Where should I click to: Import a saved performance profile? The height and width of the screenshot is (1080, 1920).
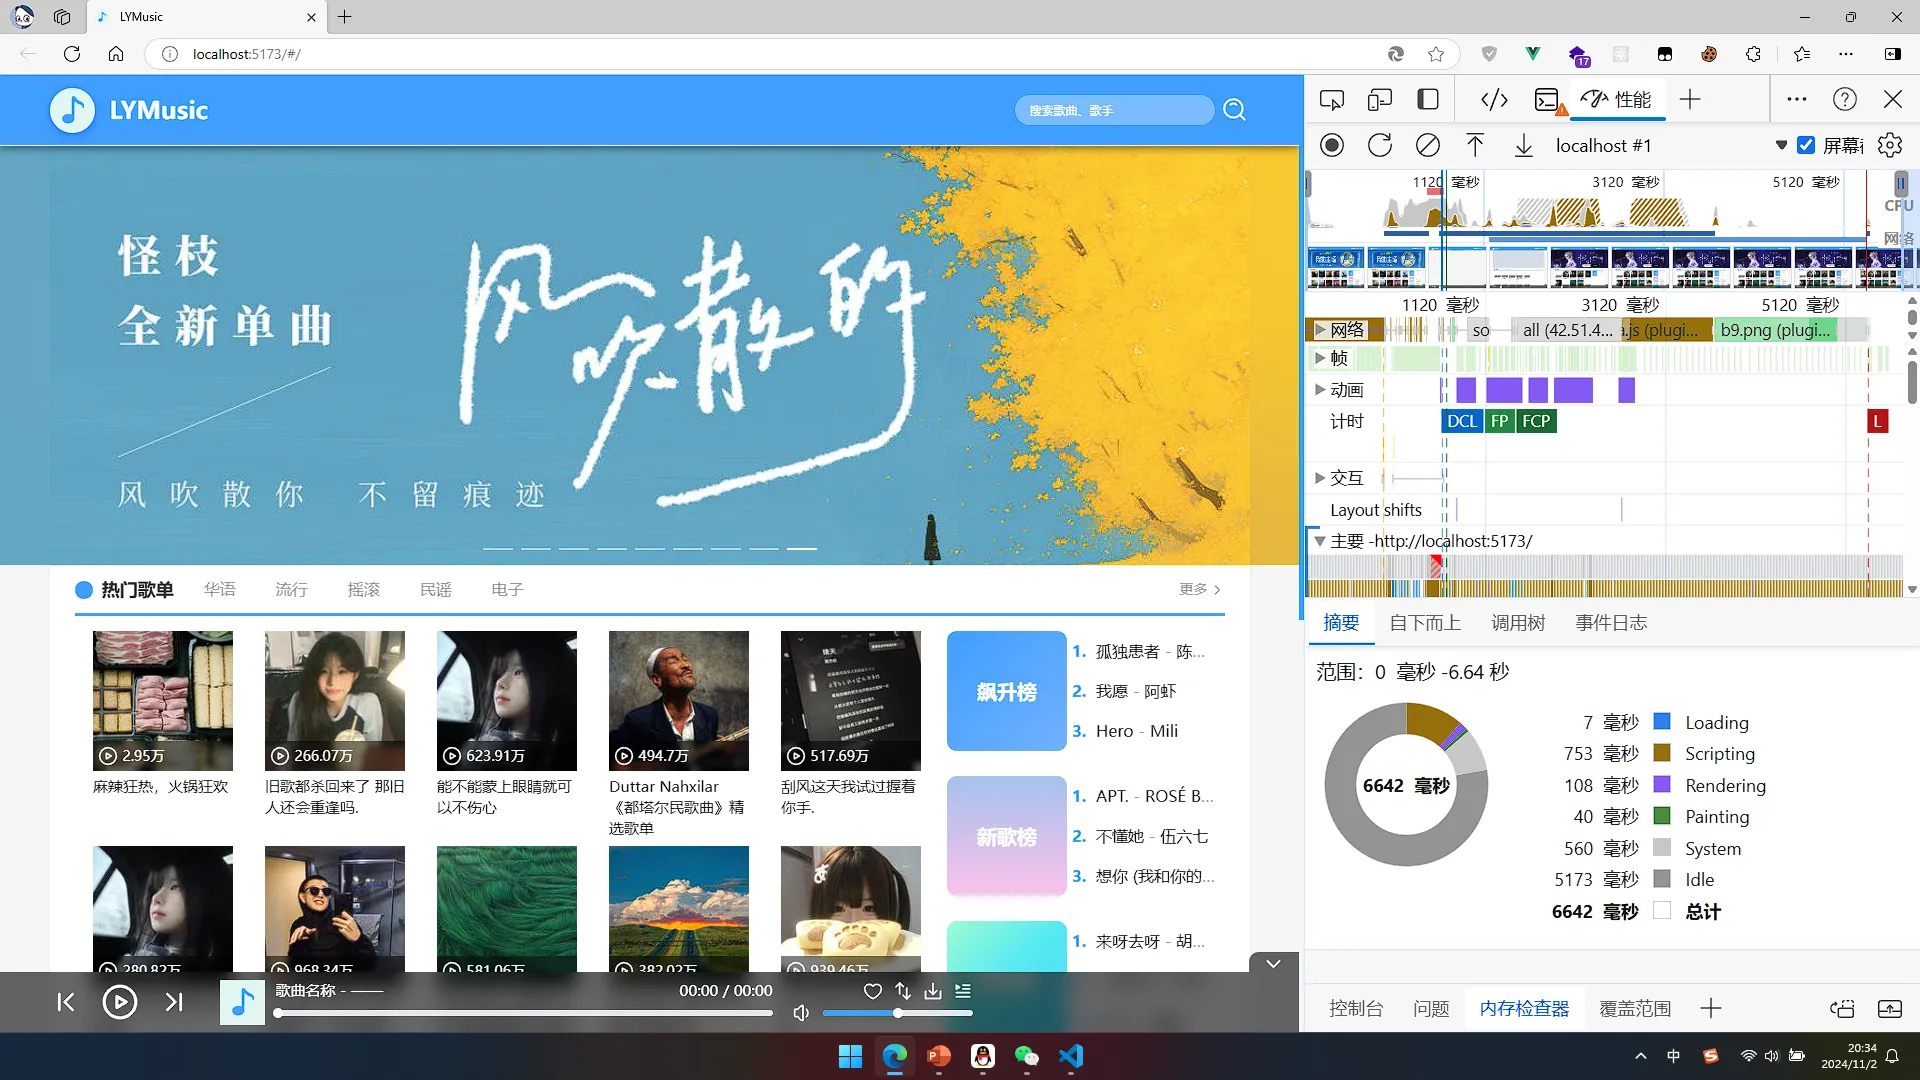pos(1475,145)
